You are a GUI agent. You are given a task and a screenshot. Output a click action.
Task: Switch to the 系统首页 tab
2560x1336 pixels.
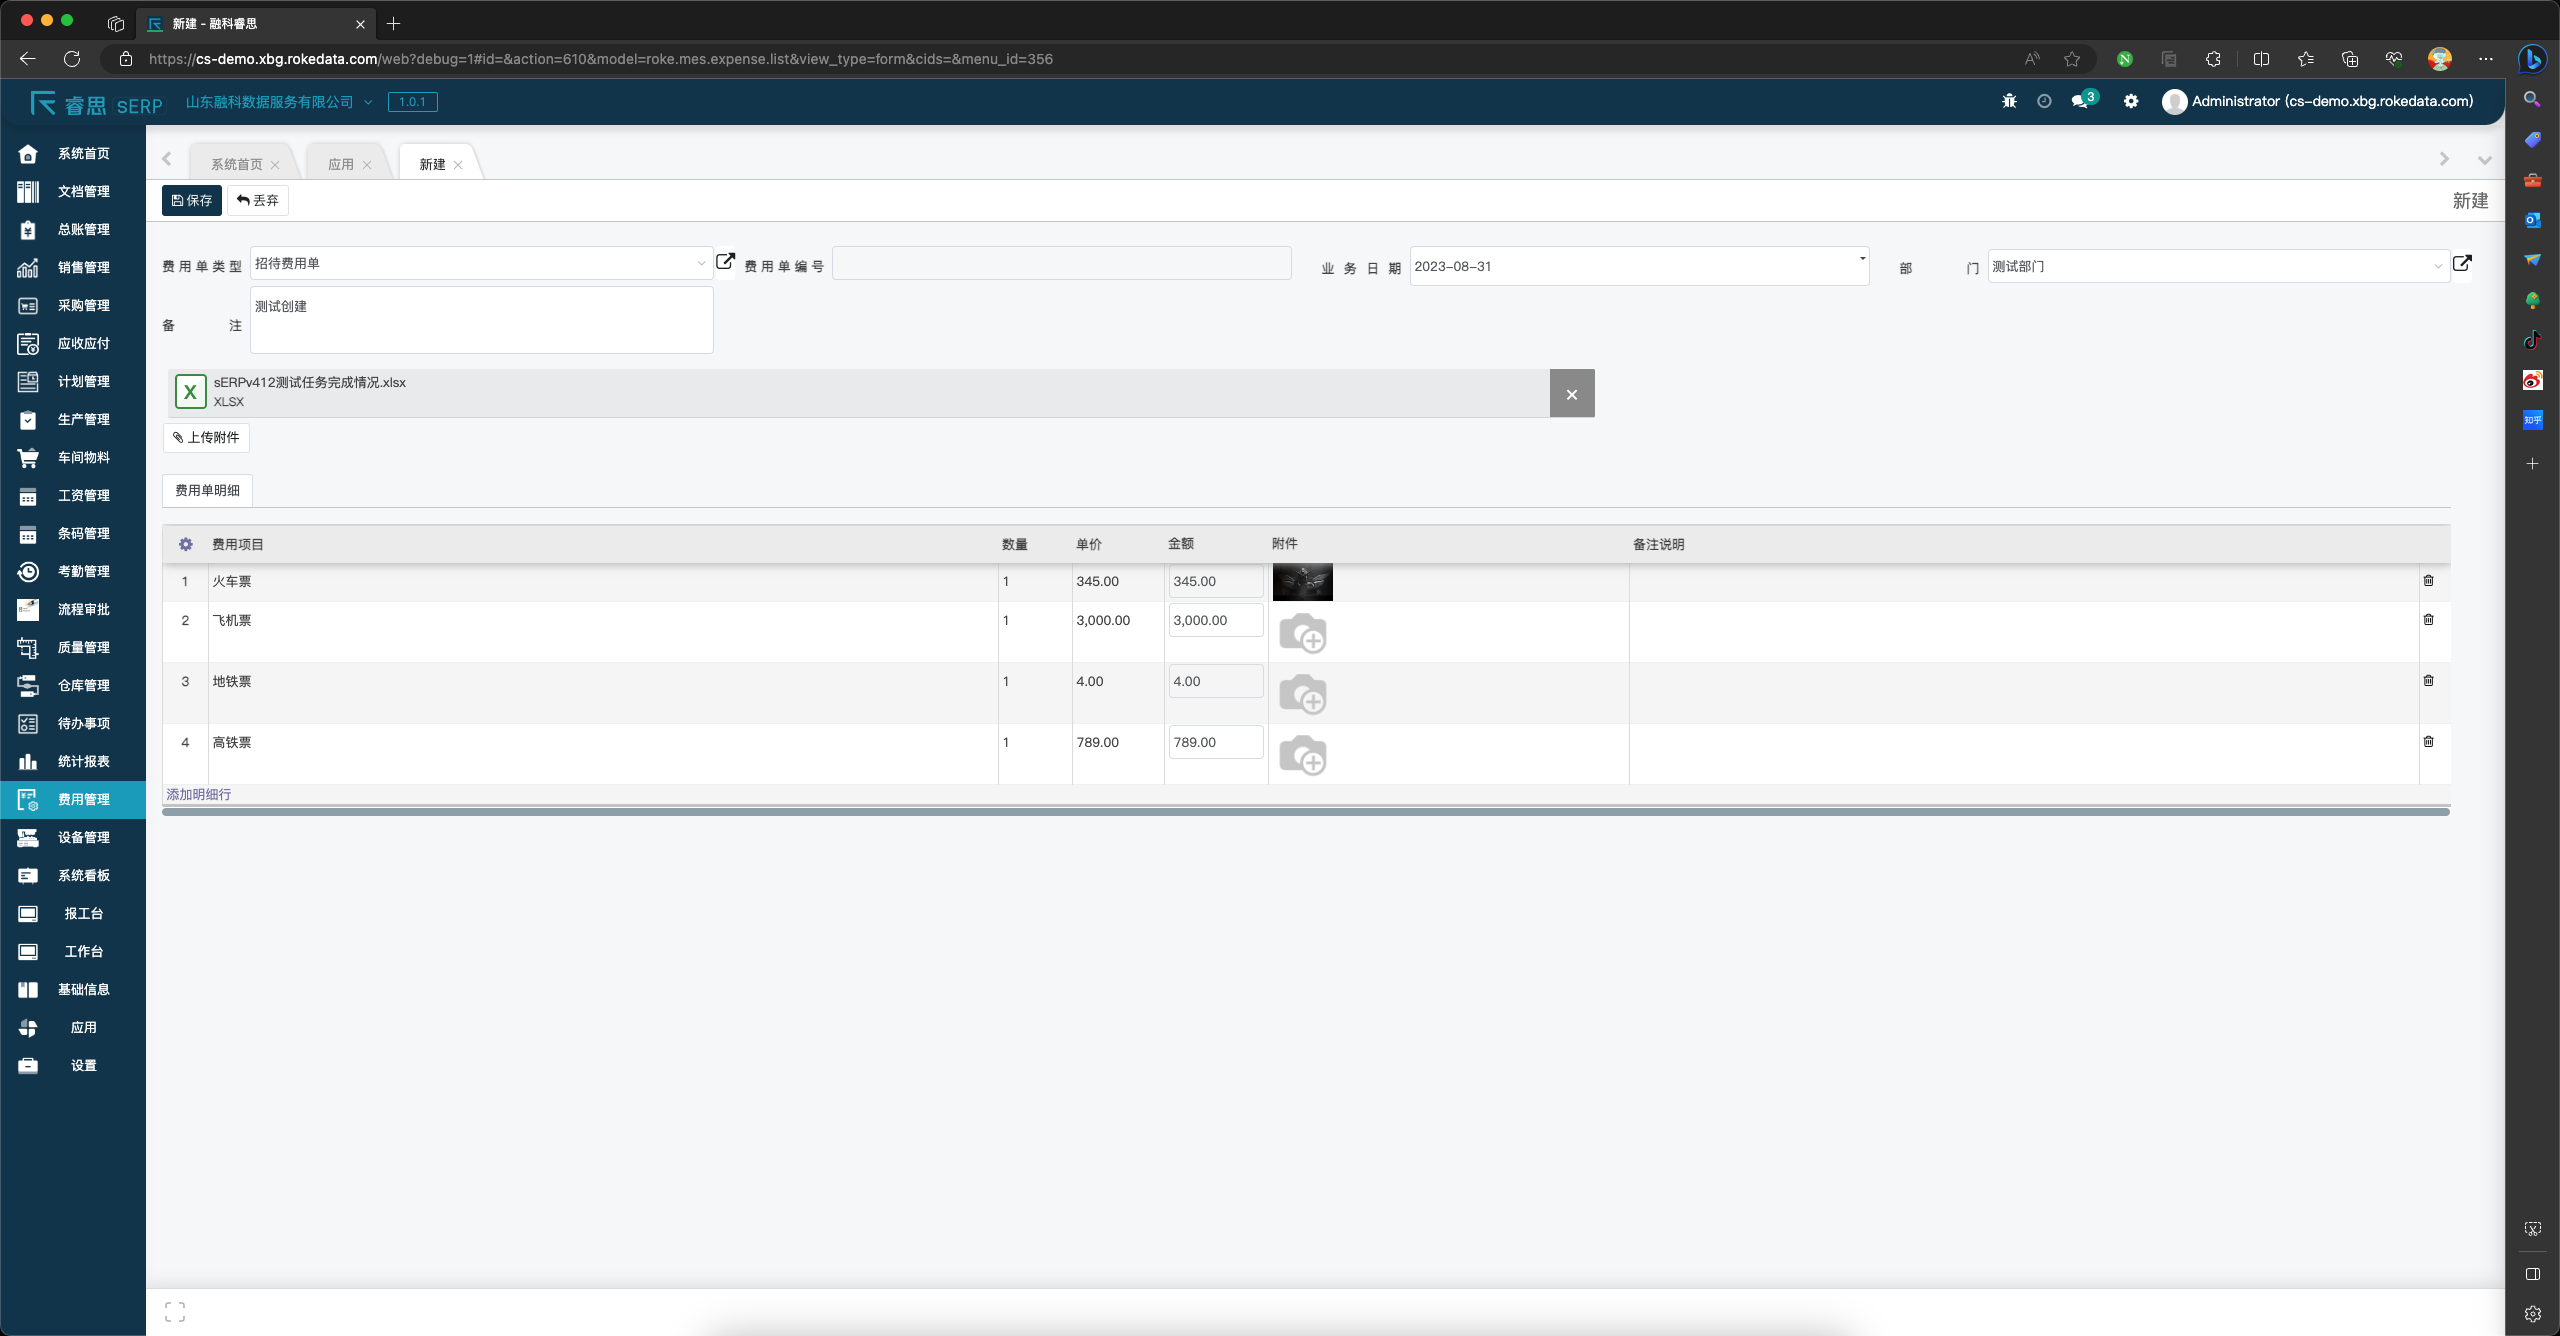237,164
